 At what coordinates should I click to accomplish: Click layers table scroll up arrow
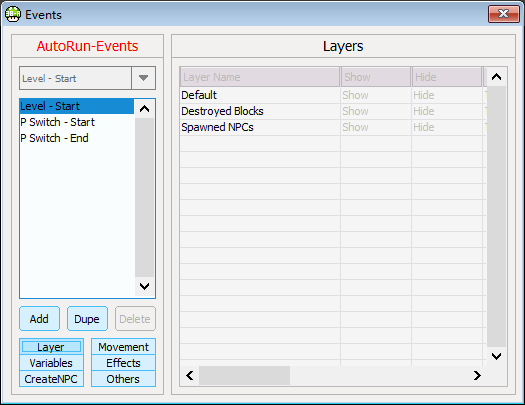(496, 77)
